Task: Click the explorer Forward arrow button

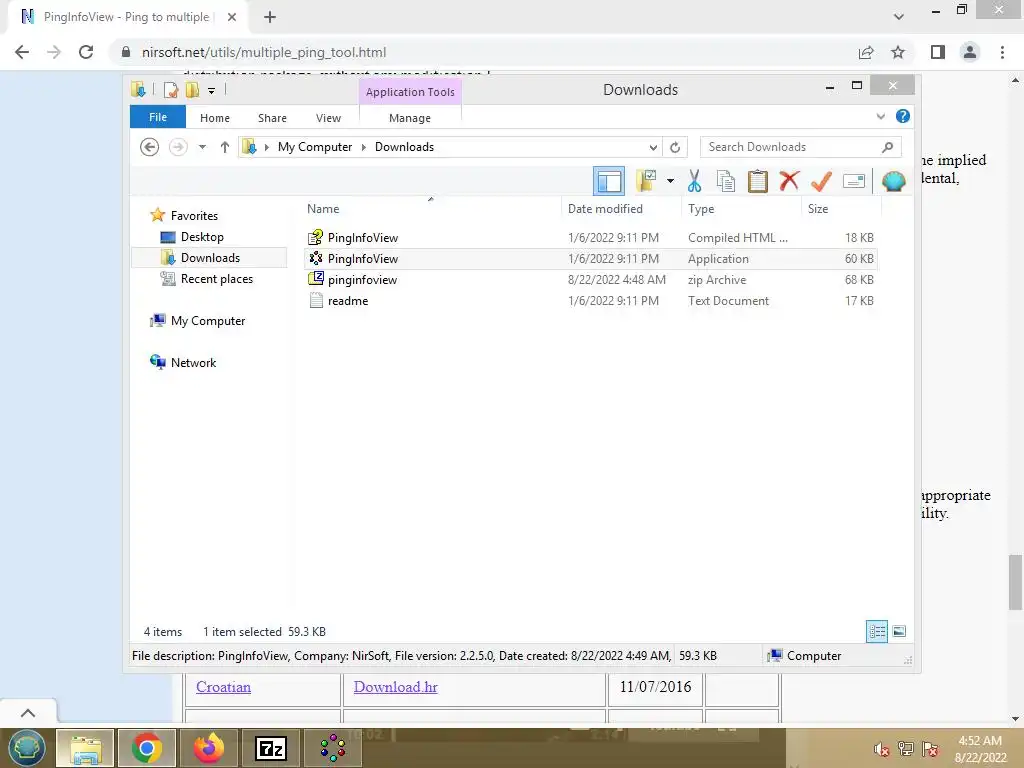Action: [x=178, y=147]
